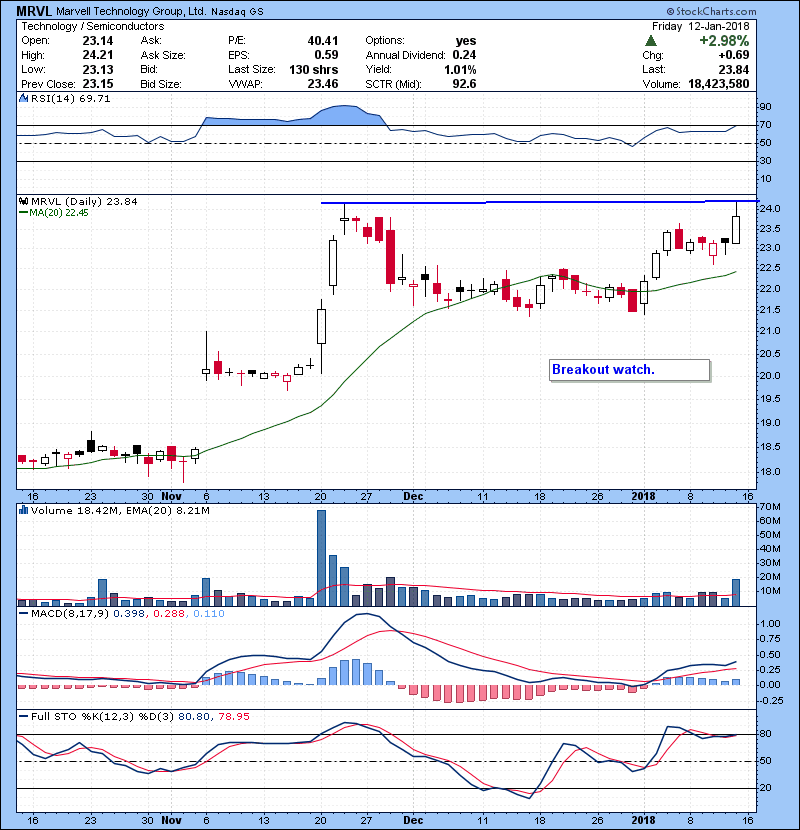Click the 'MA(20) 22.45' legend label

pos(58,213)
